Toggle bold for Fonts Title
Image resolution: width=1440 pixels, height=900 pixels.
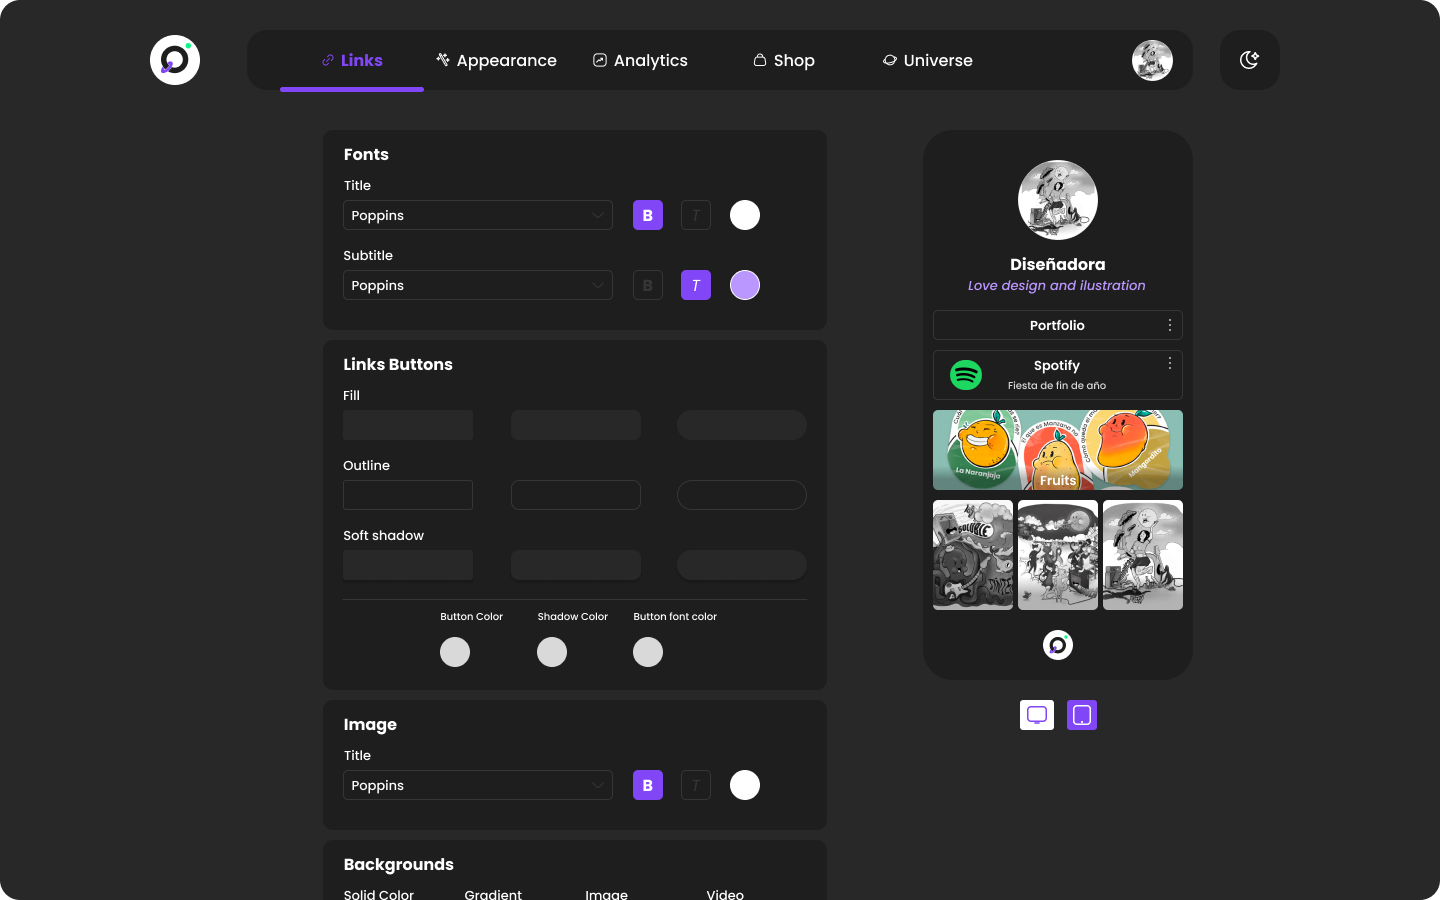pos(648,215)
